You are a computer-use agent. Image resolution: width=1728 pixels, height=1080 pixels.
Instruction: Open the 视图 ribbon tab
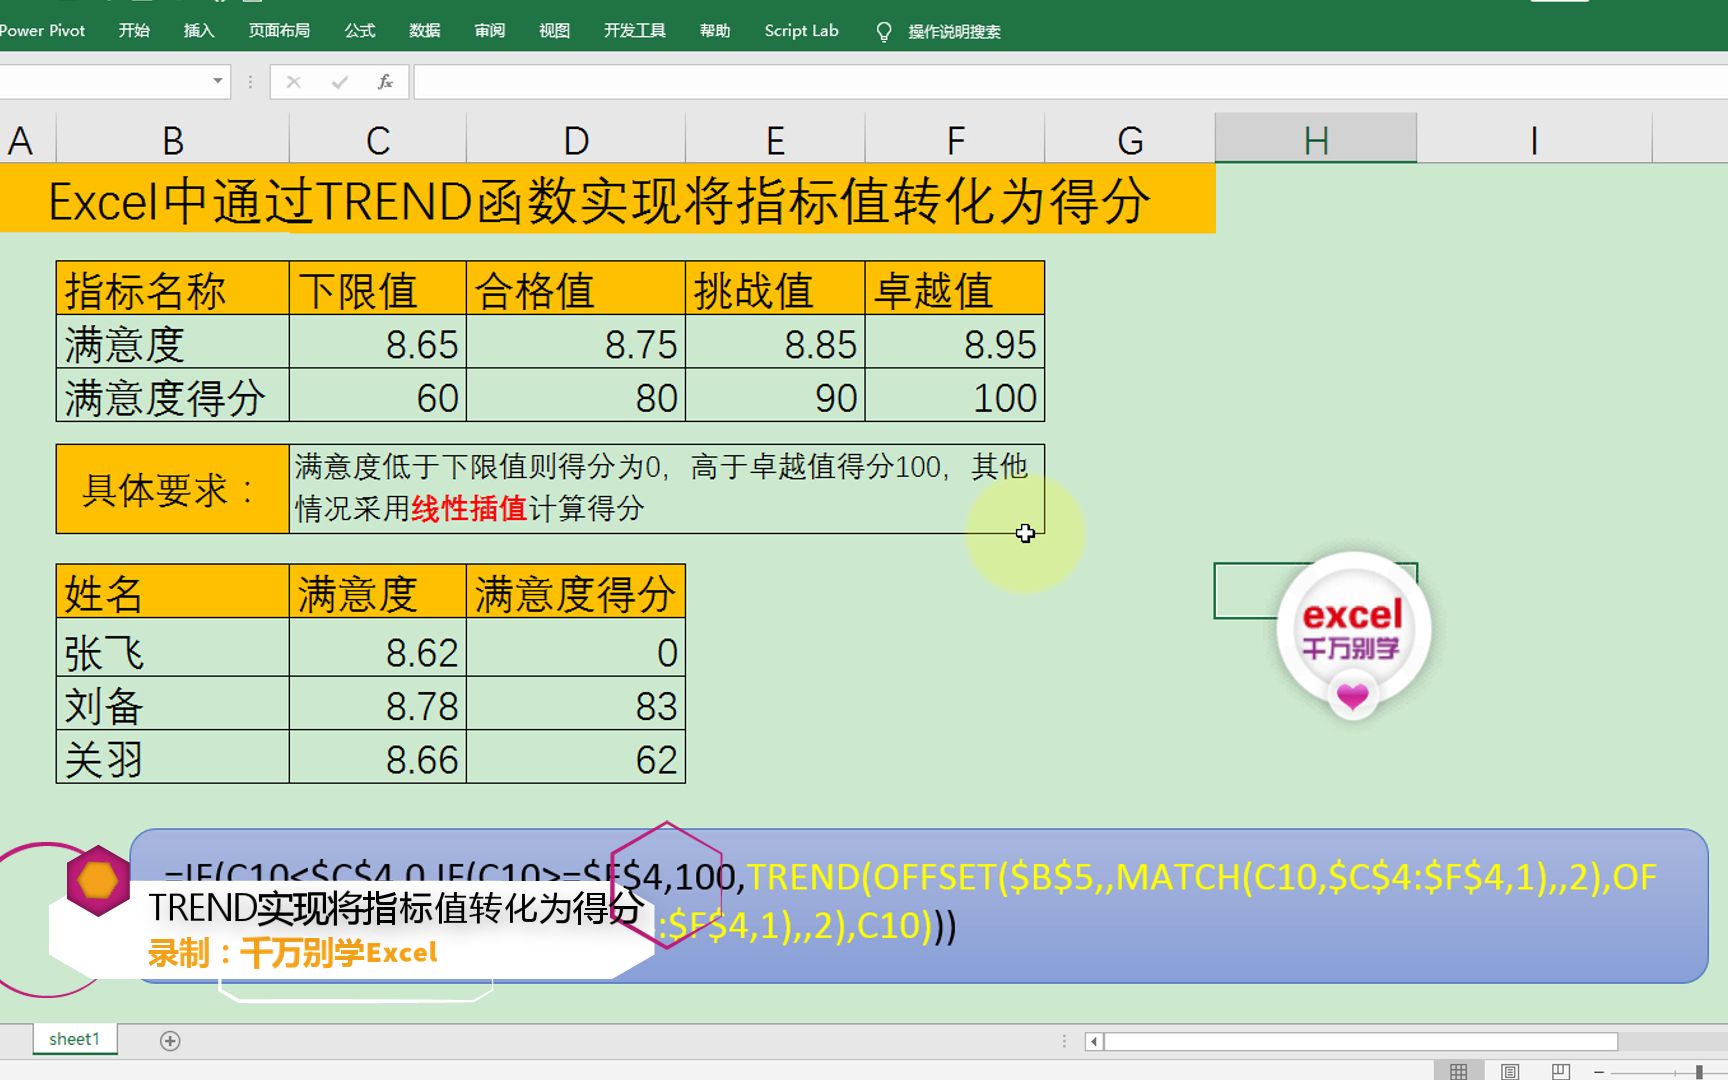555,31
